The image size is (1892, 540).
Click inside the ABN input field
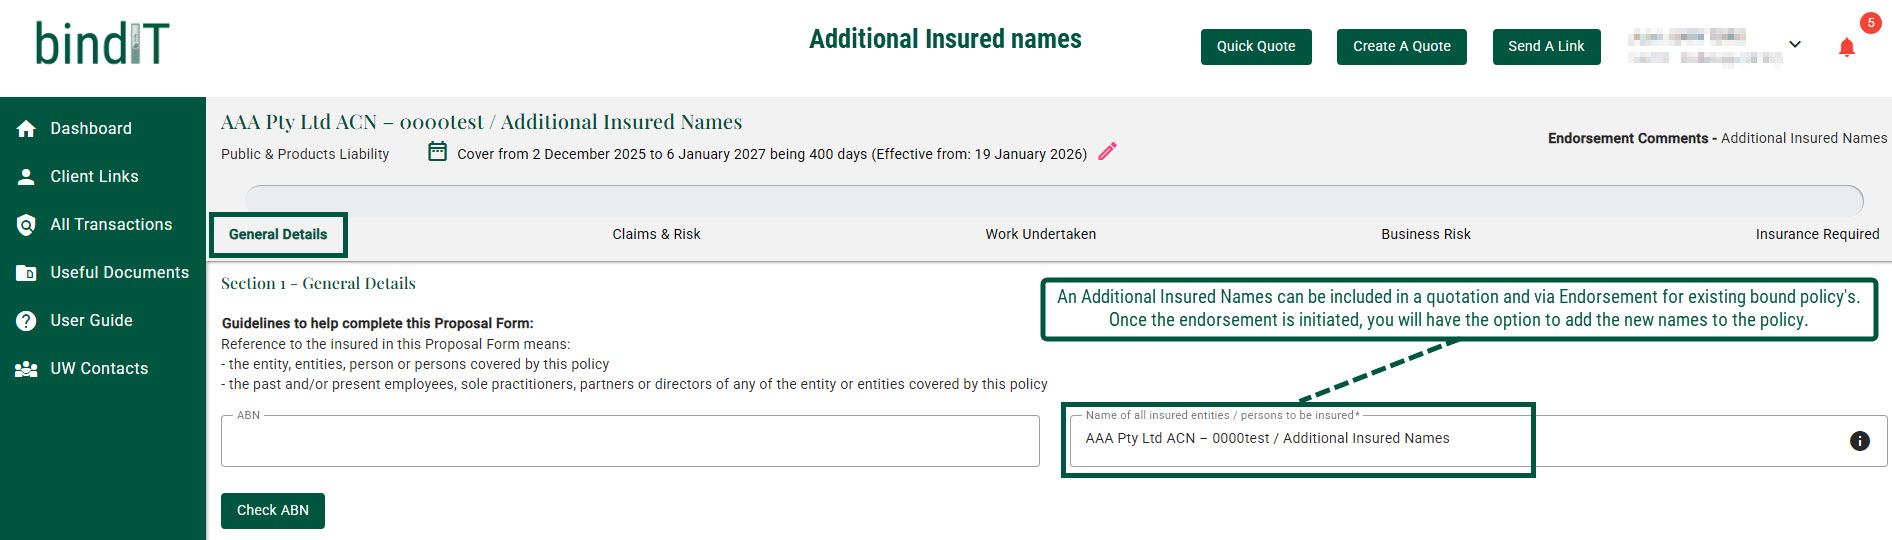(x=630, y=442)
